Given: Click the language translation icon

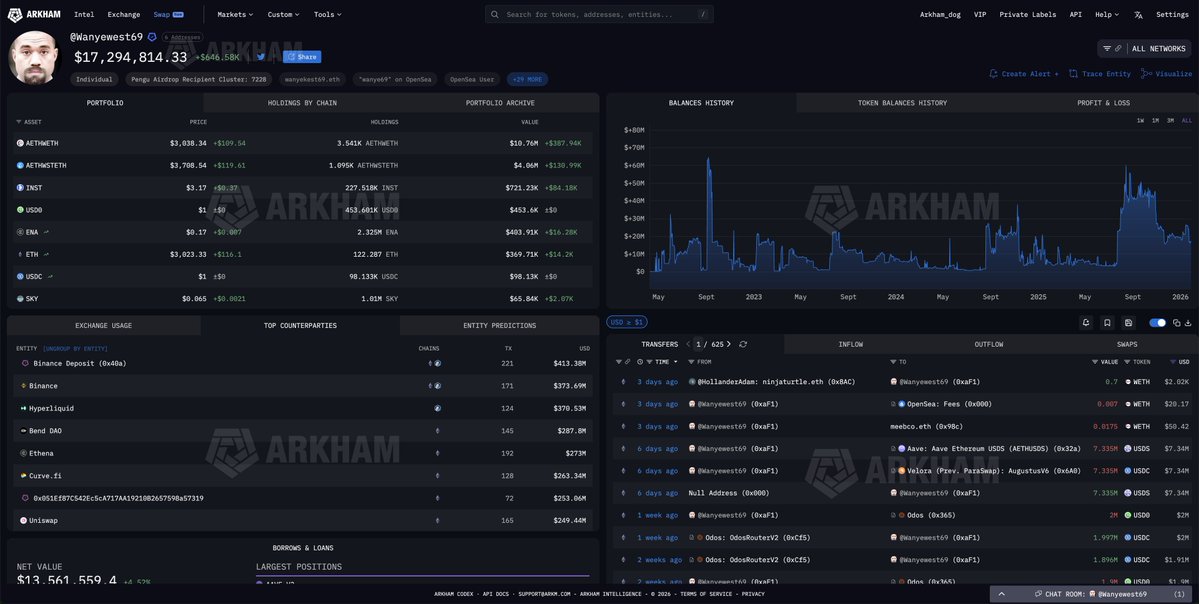Looking at the screenshot, I should click(x=1138, y=15).
